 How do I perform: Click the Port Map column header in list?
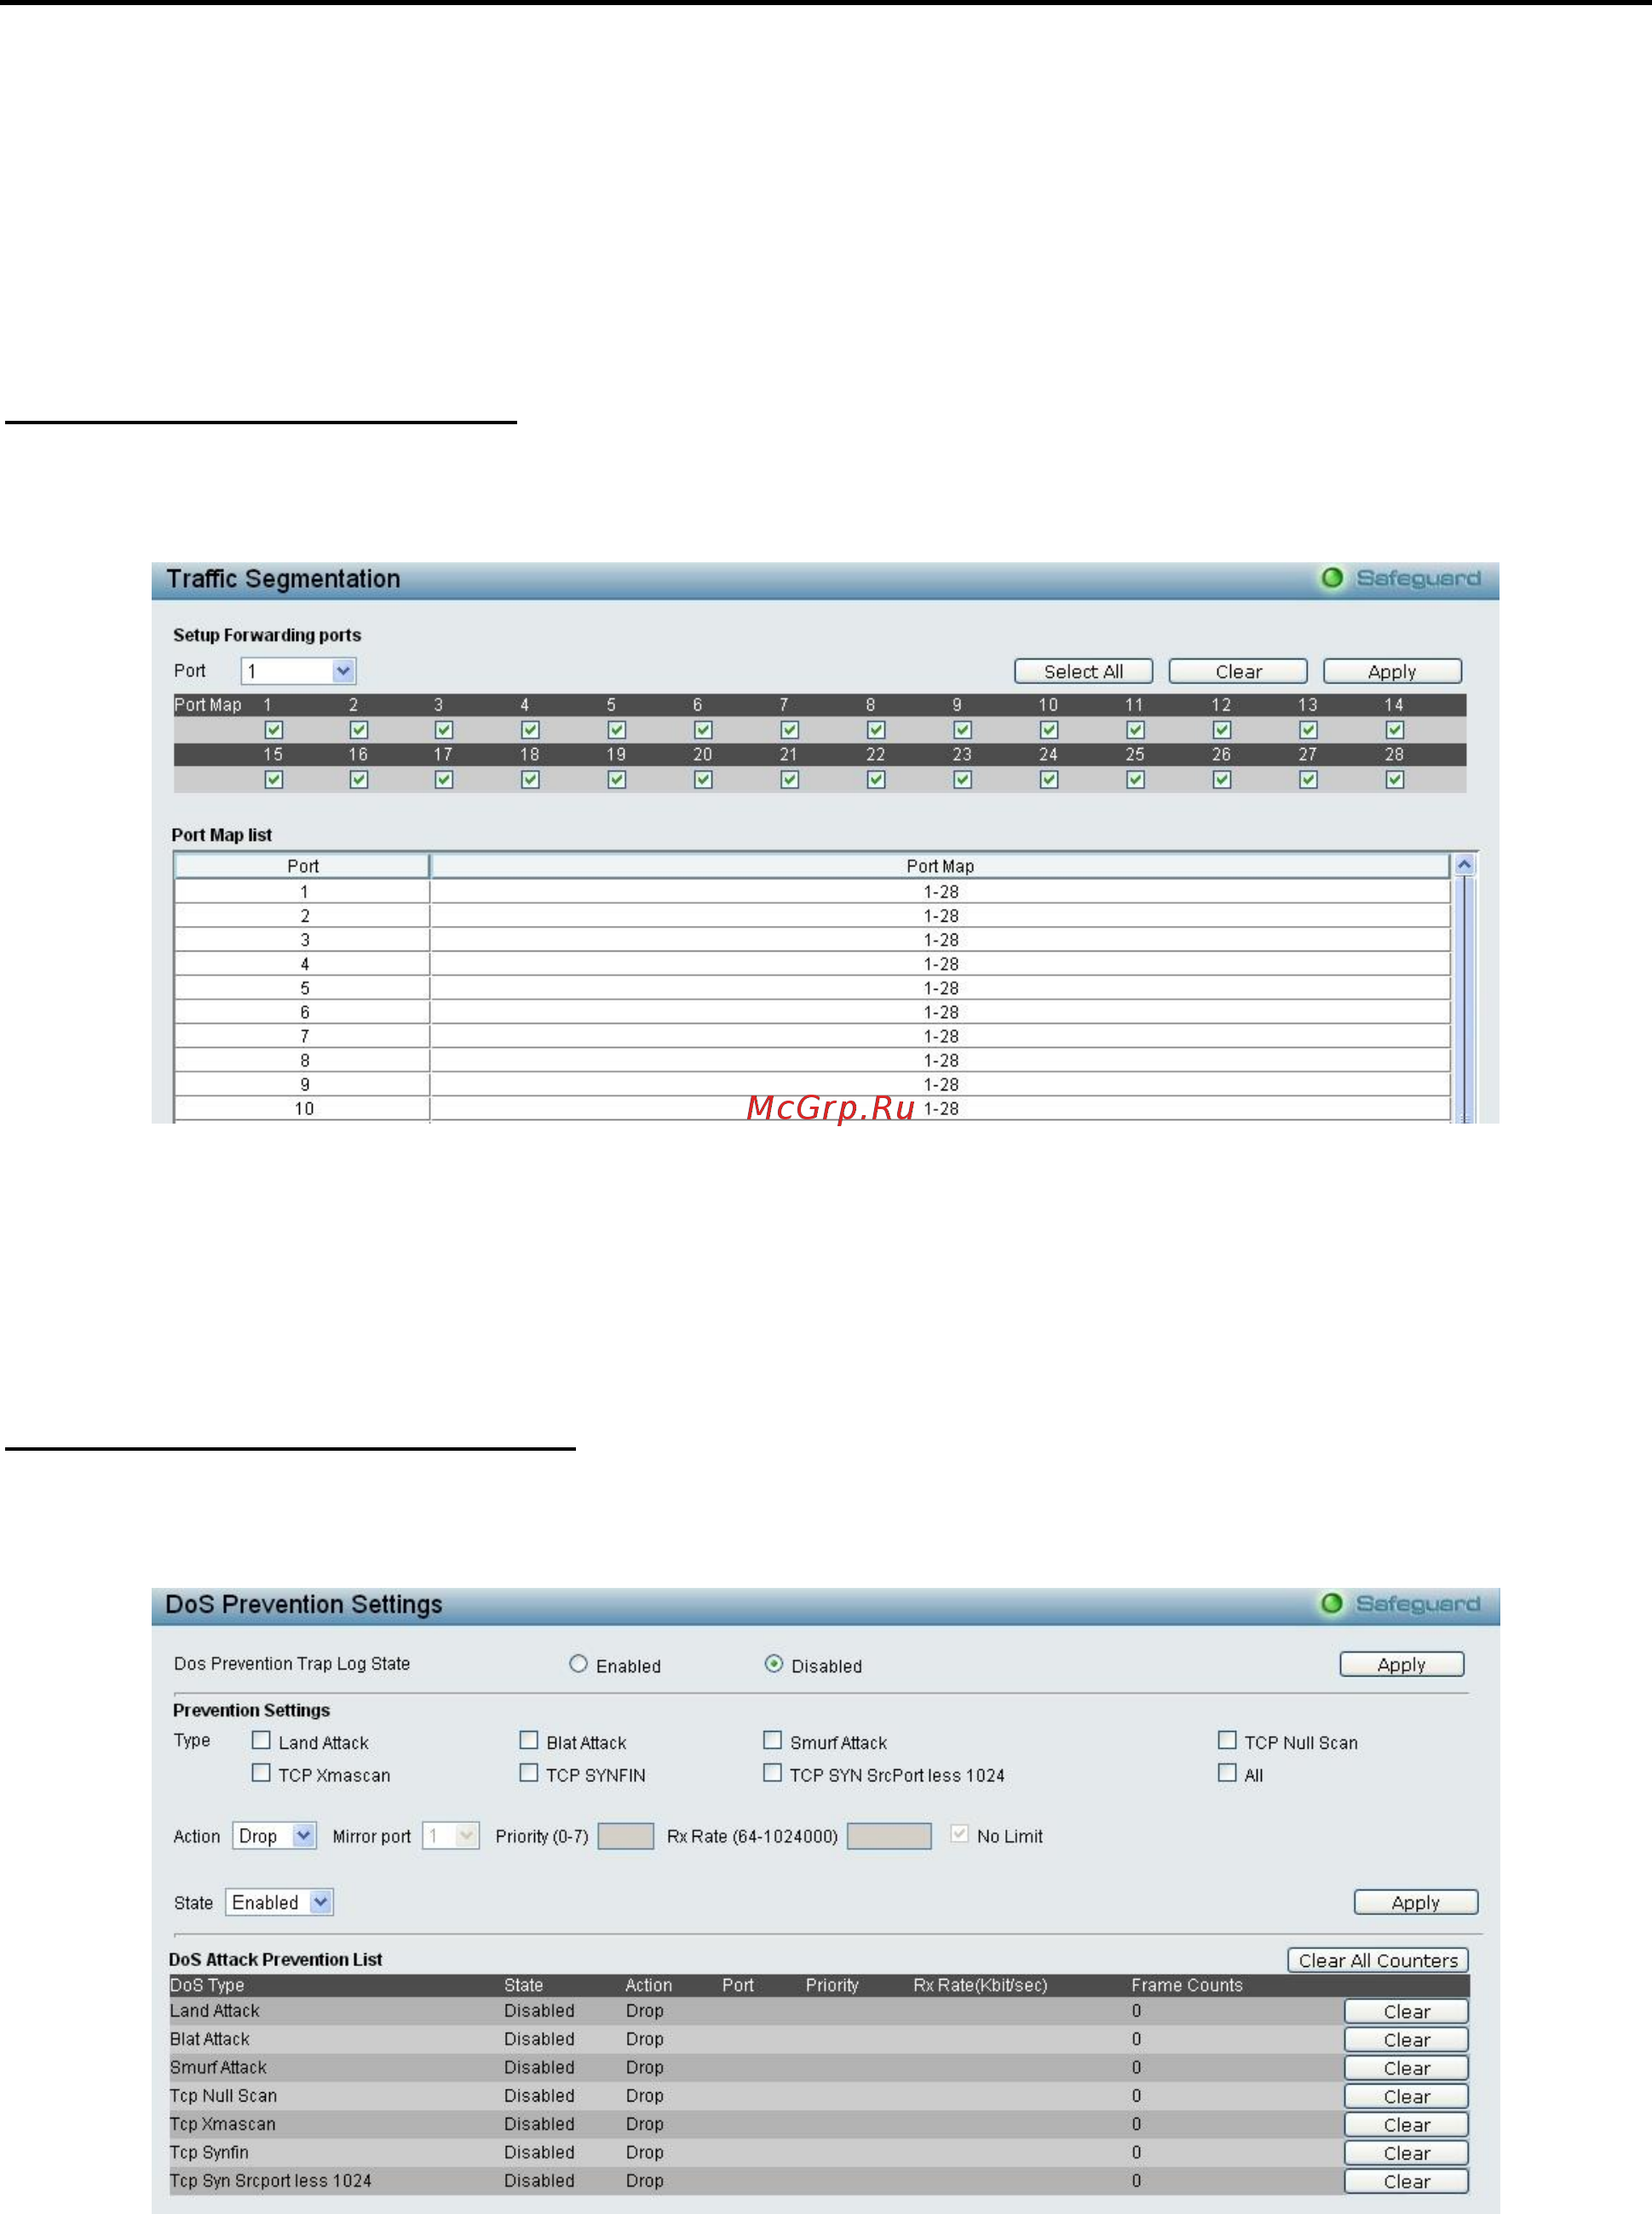940,866
